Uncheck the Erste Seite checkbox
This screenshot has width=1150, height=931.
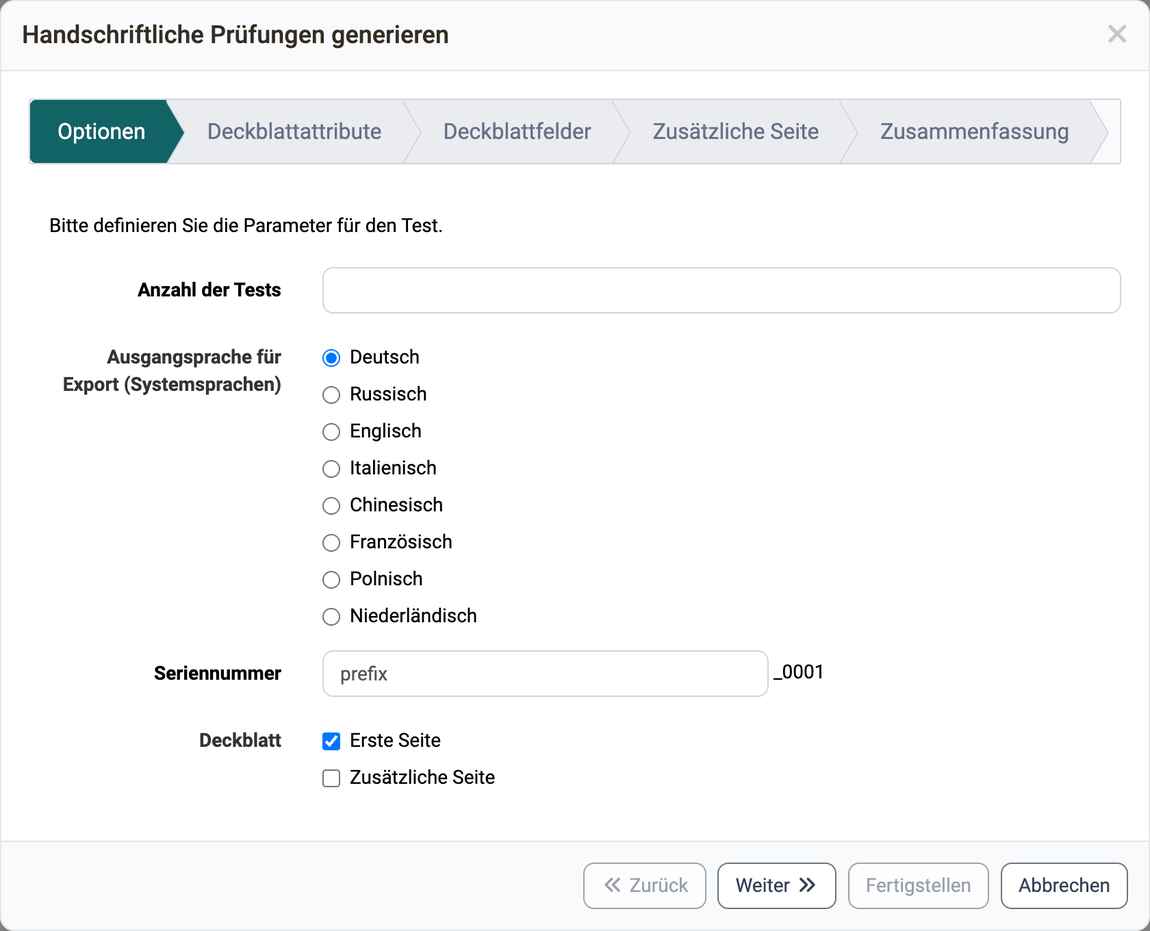click(332, 741)
